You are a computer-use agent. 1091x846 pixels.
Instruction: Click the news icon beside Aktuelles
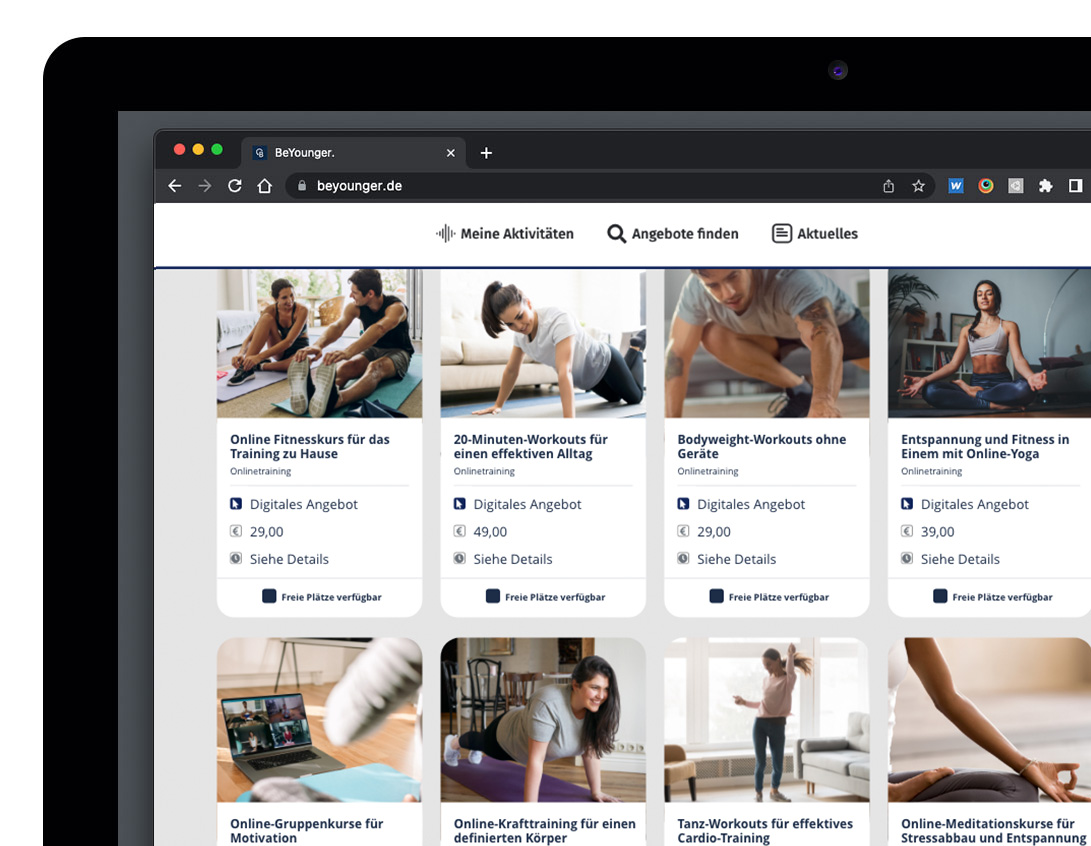pos(782,234)
